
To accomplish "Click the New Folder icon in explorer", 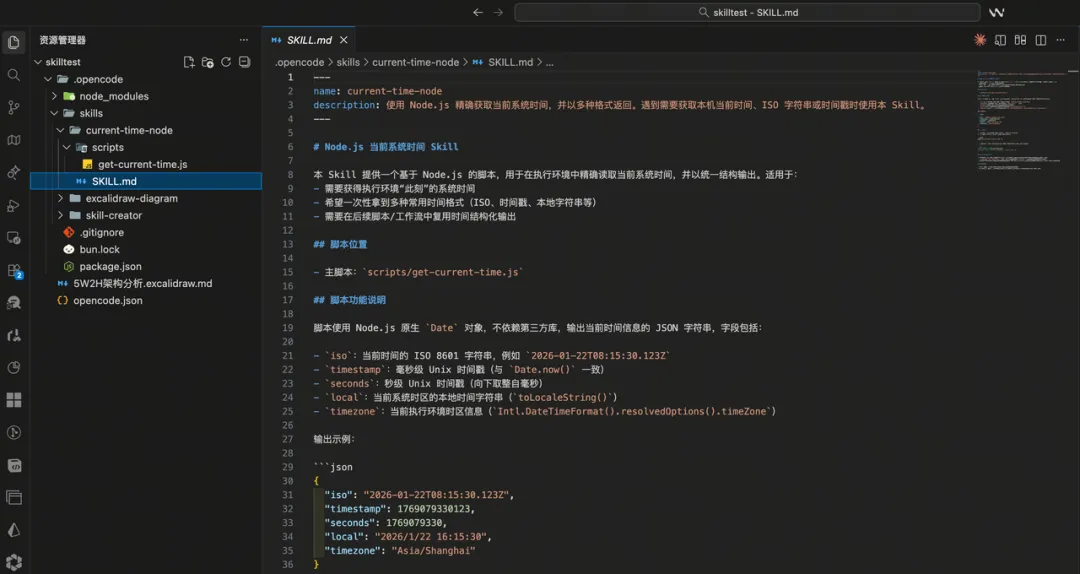I will tap(208, 62).
